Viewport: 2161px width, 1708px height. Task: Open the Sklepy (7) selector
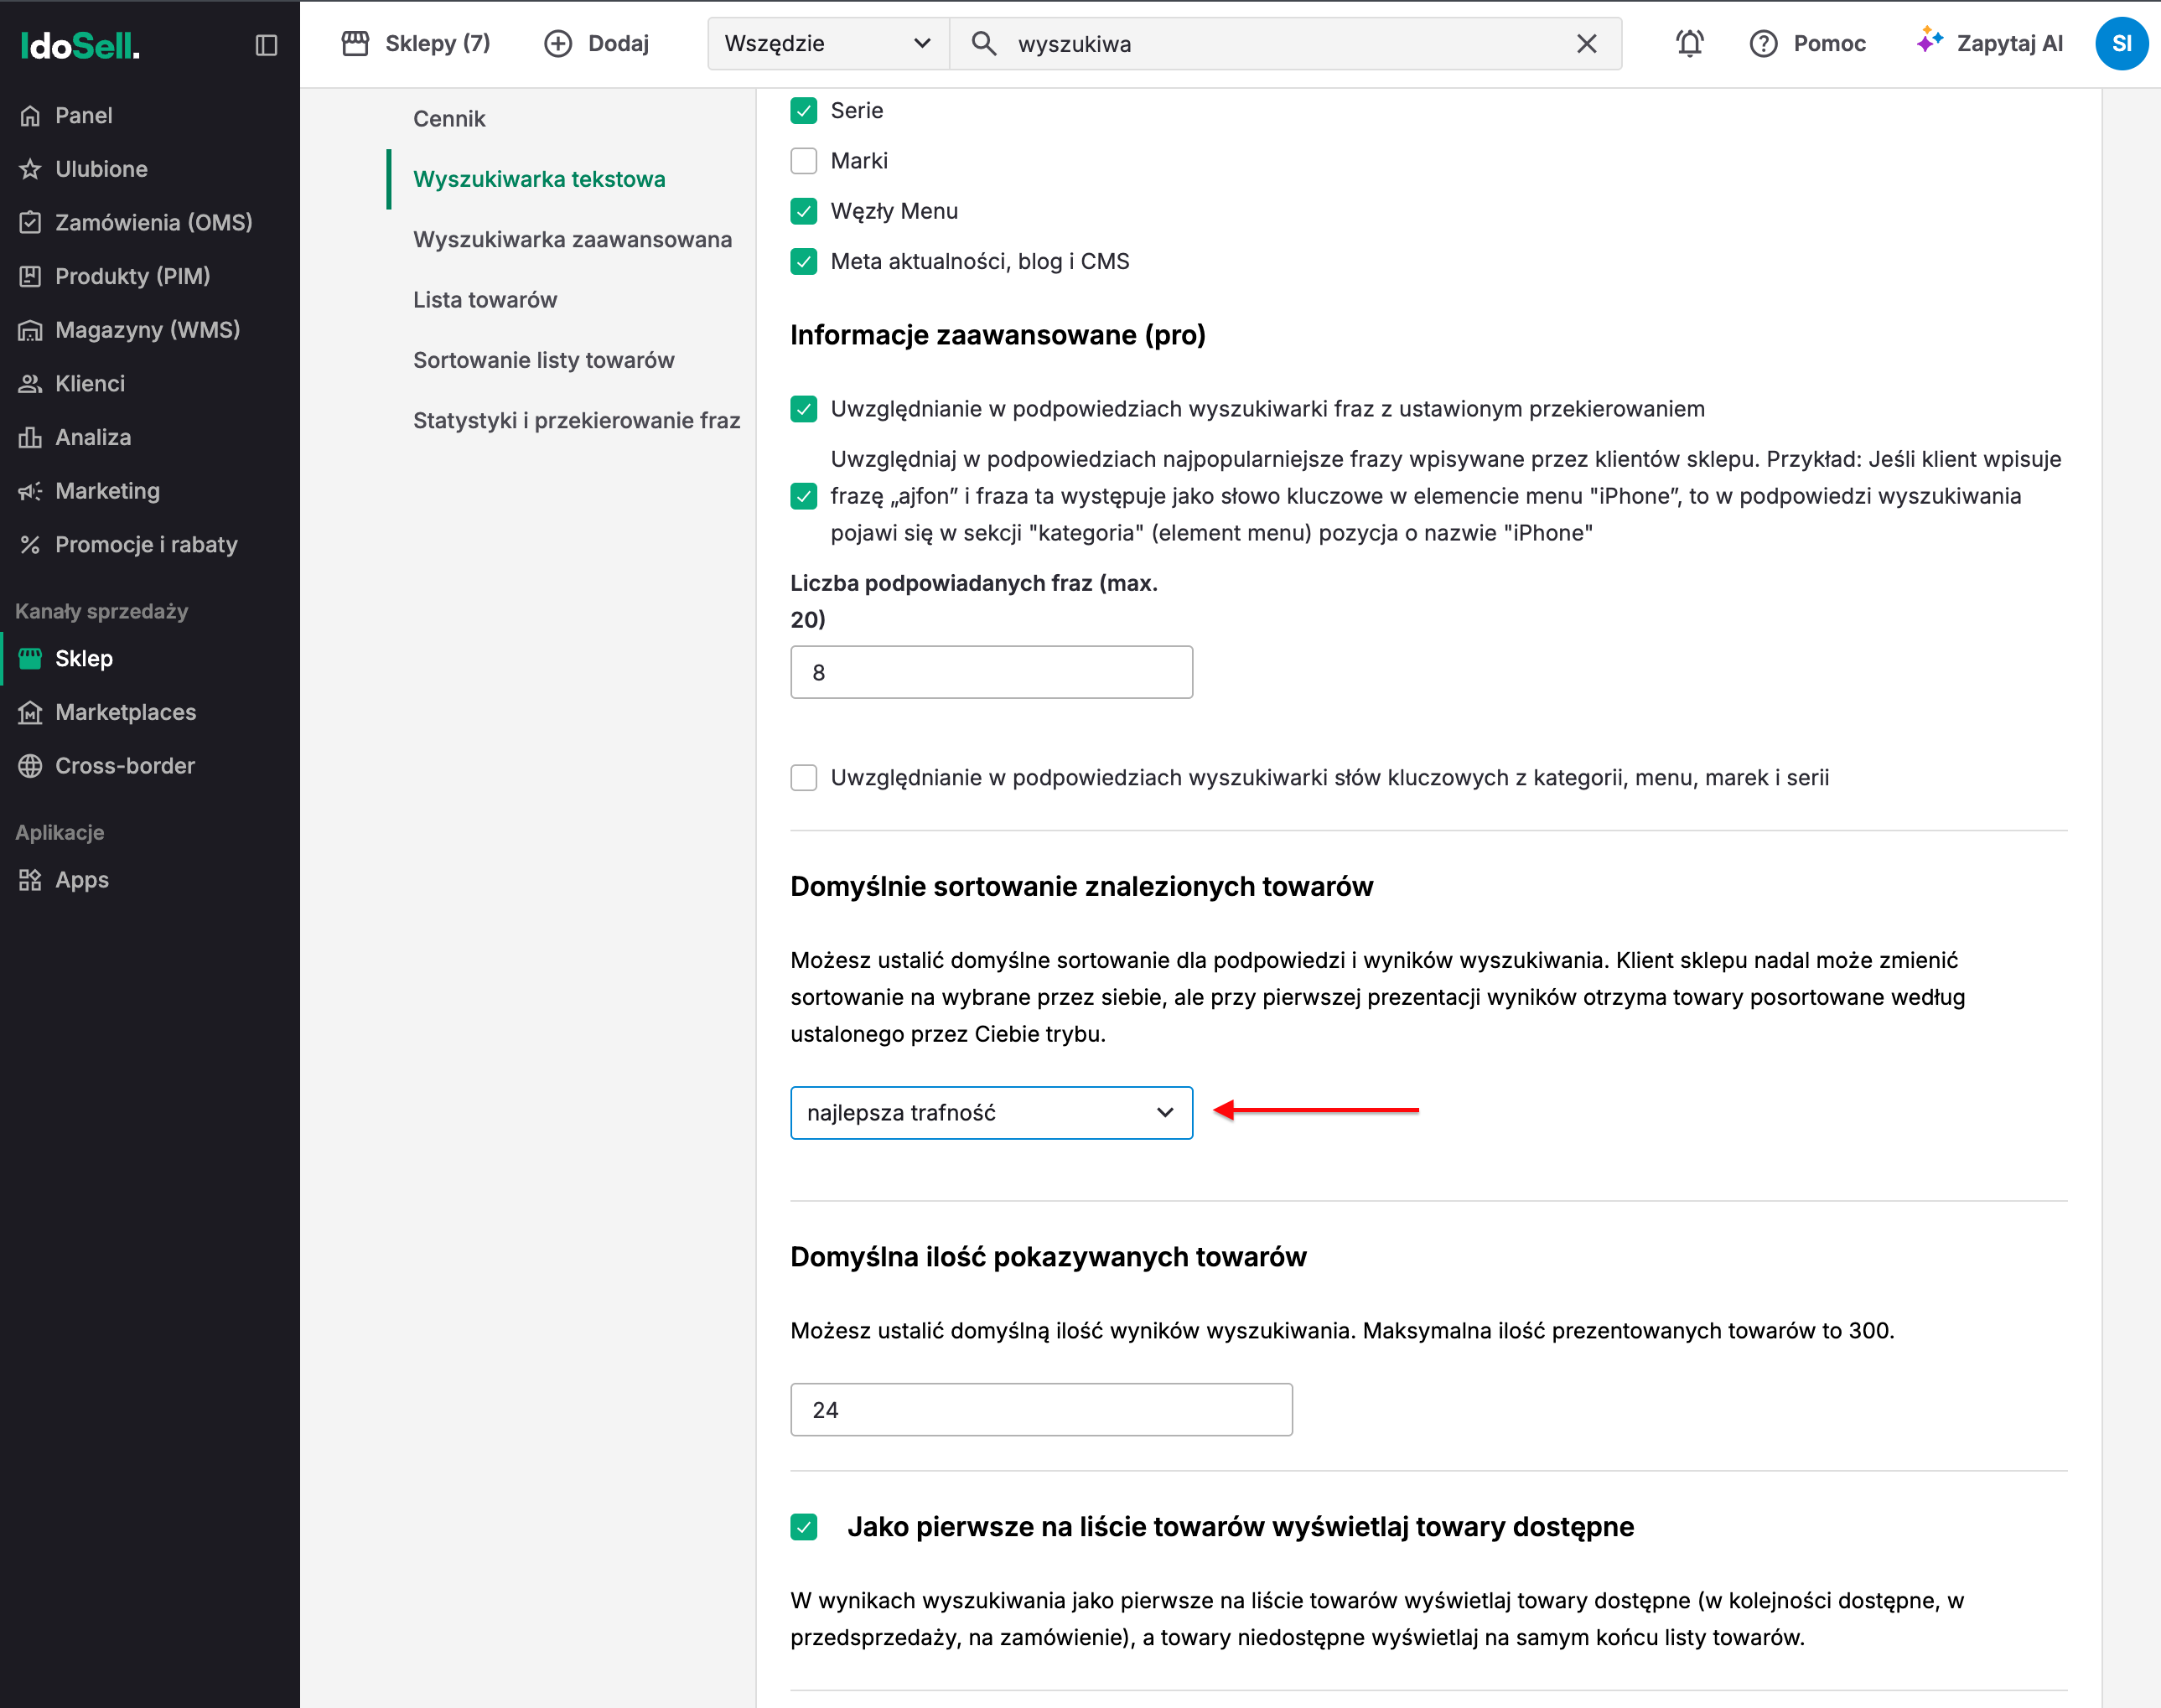pyautogui.click(x=416, y=43)
